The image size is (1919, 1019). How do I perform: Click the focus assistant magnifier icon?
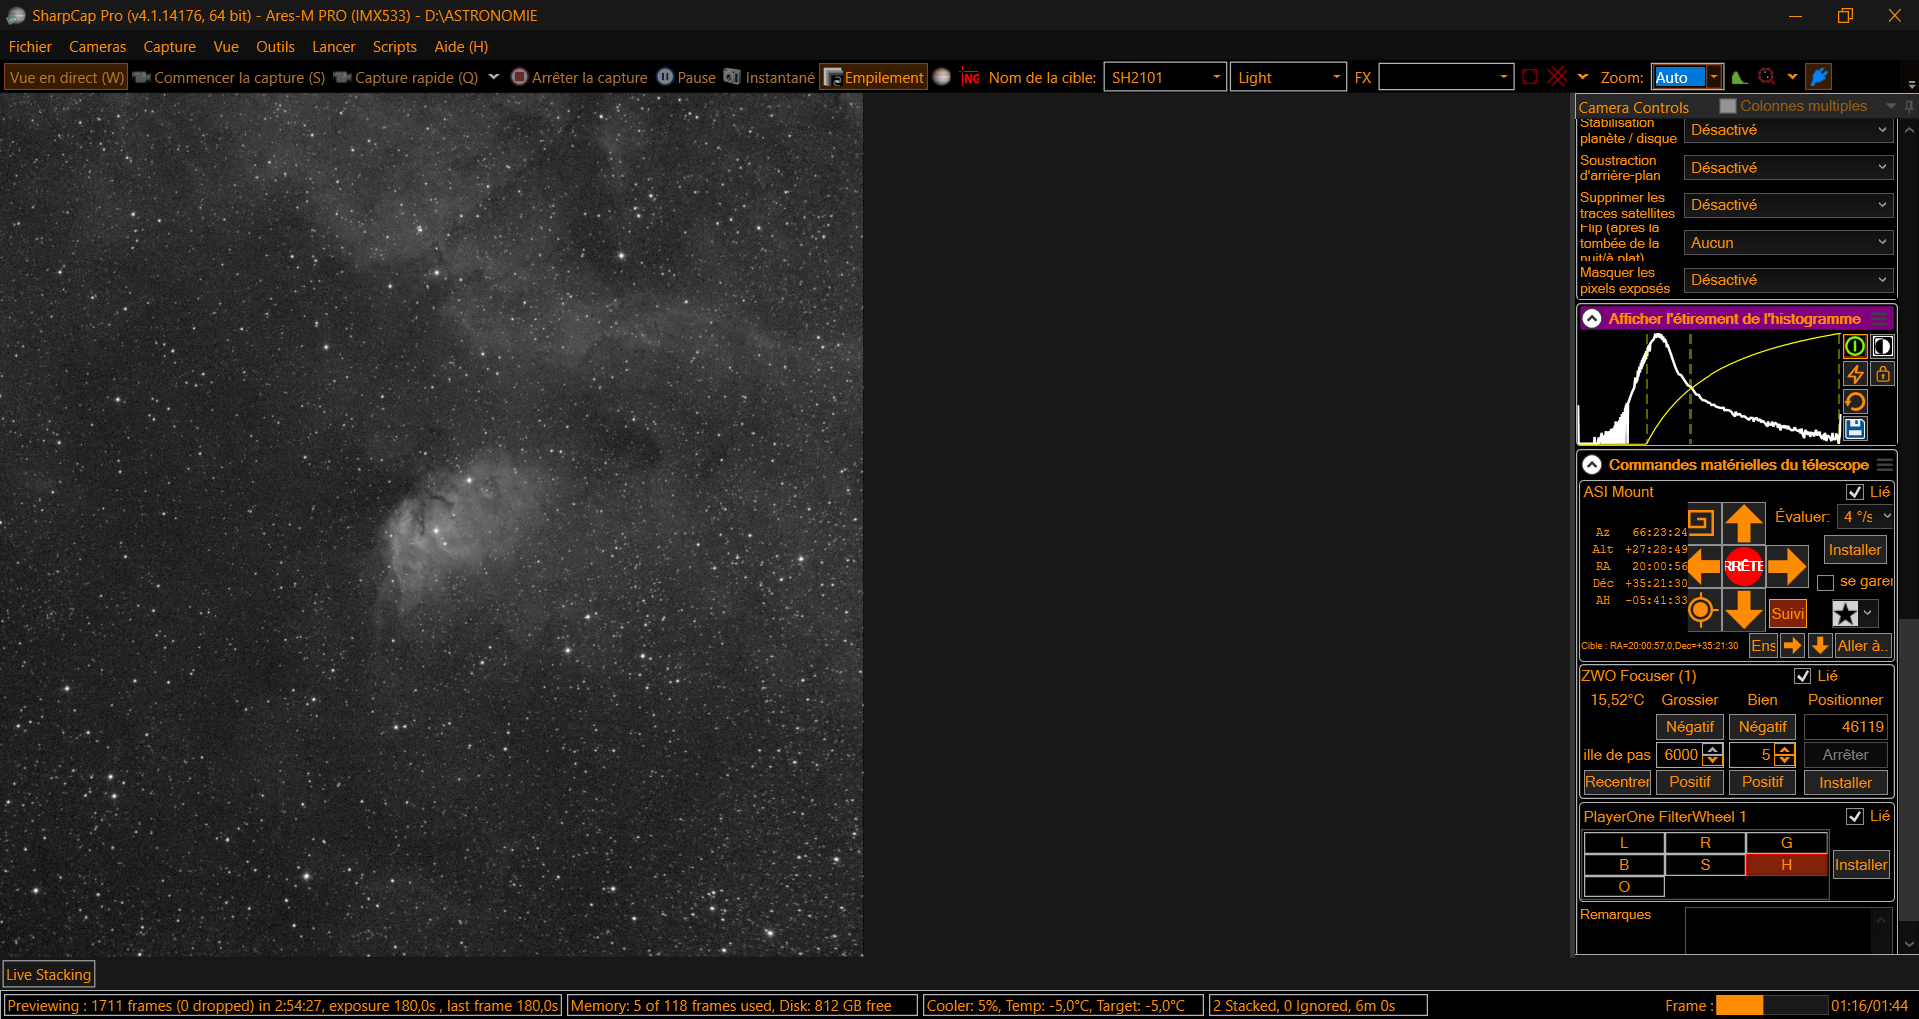tap(1767, 77)
